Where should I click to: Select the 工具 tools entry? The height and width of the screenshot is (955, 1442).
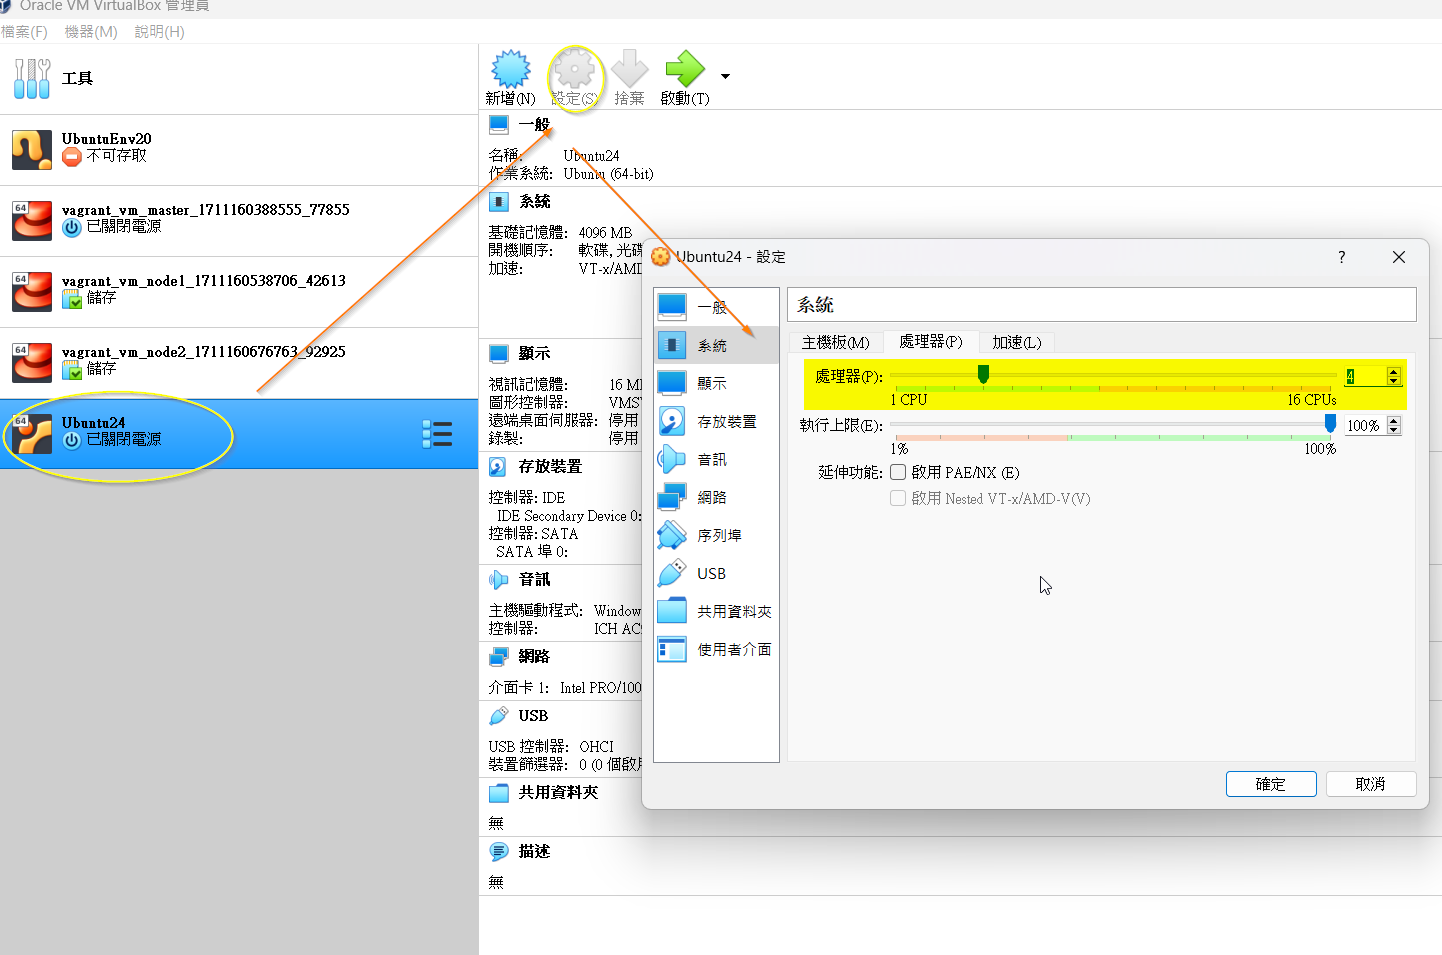coord(239,78)
